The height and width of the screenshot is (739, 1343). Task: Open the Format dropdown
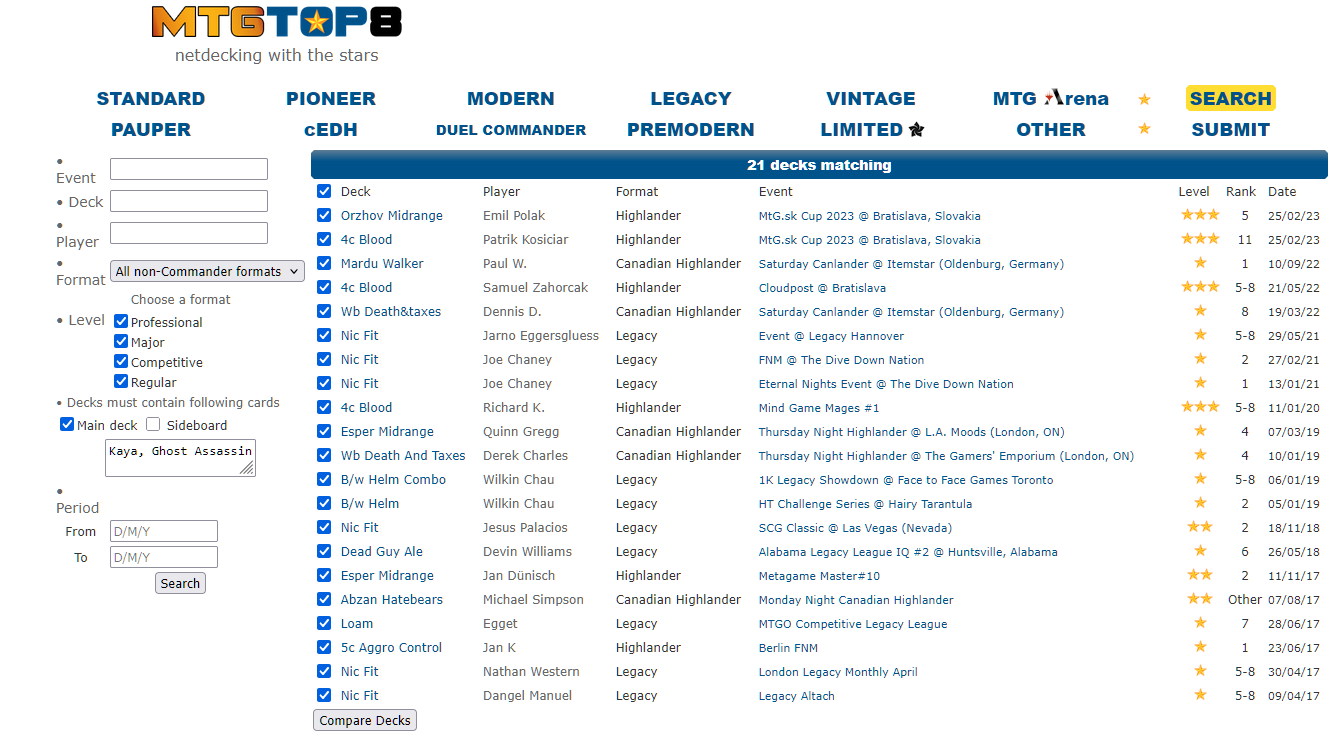click(207, 271)
